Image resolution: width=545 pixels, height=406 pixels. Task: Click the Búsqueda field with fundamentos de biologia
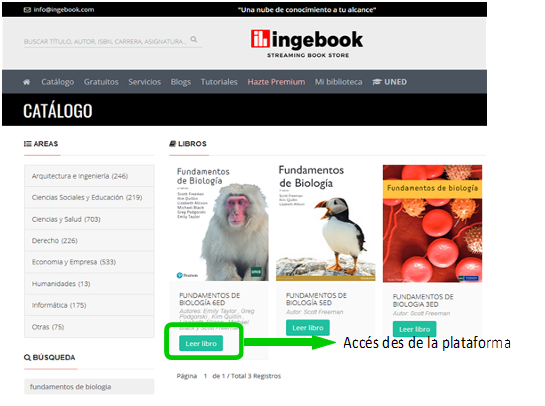(89, 387)
